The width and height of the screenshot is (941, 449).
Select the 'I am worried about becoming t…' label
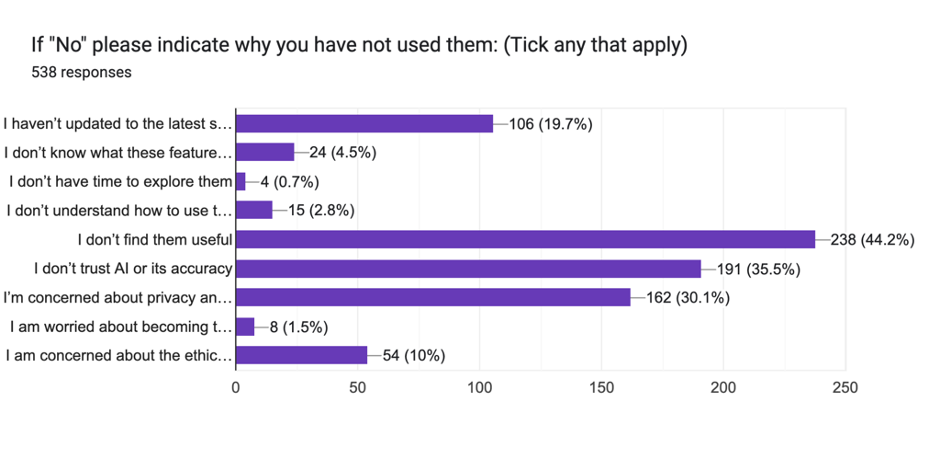pos(120,326)
